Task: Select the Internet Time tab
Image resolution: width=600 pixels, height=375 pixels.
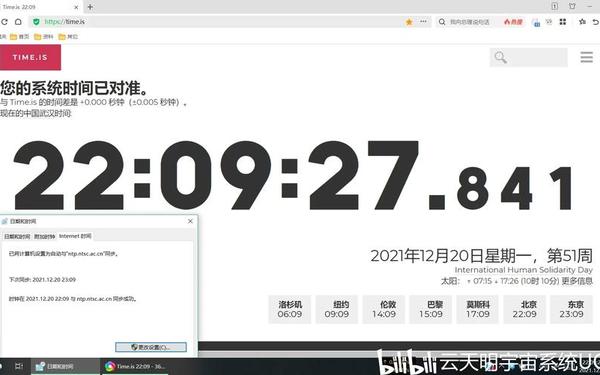Action: (75, 236)
